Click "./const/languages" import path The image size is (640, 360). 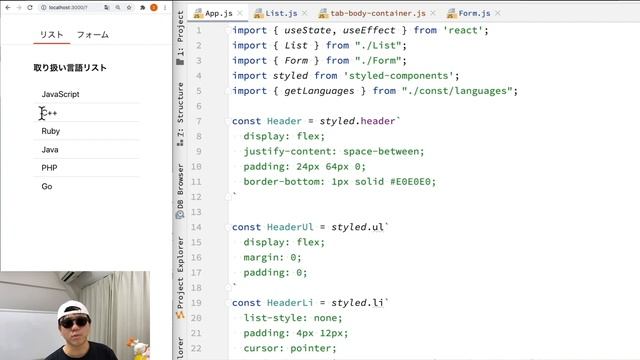(x=457, y=91)
